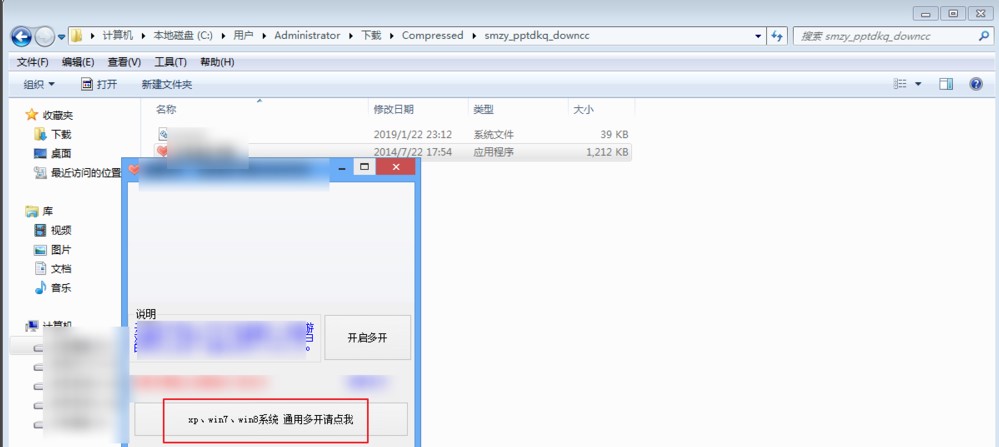
Task: Select smzy_pptdkq_downcc in the breadcrumb
Action: pyautogui.click(x=537, y=36)
